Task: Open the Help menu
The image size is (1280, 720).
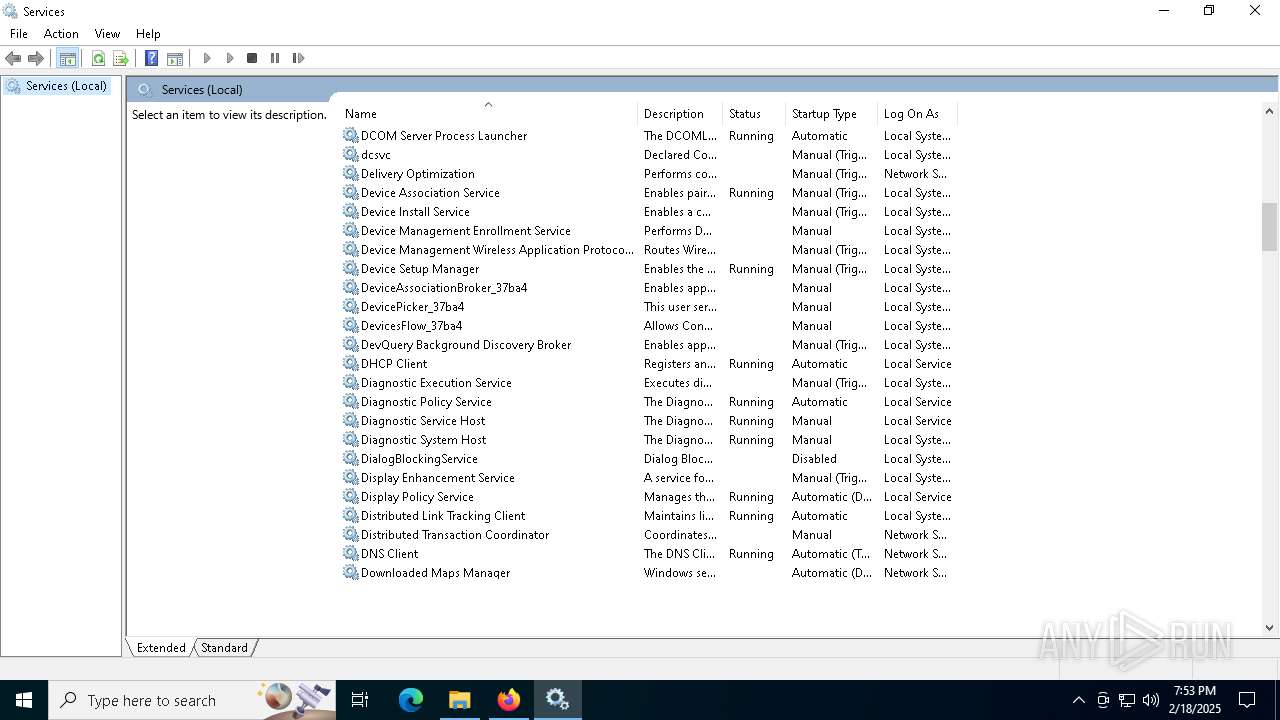Action: click(x=148, y=34)
